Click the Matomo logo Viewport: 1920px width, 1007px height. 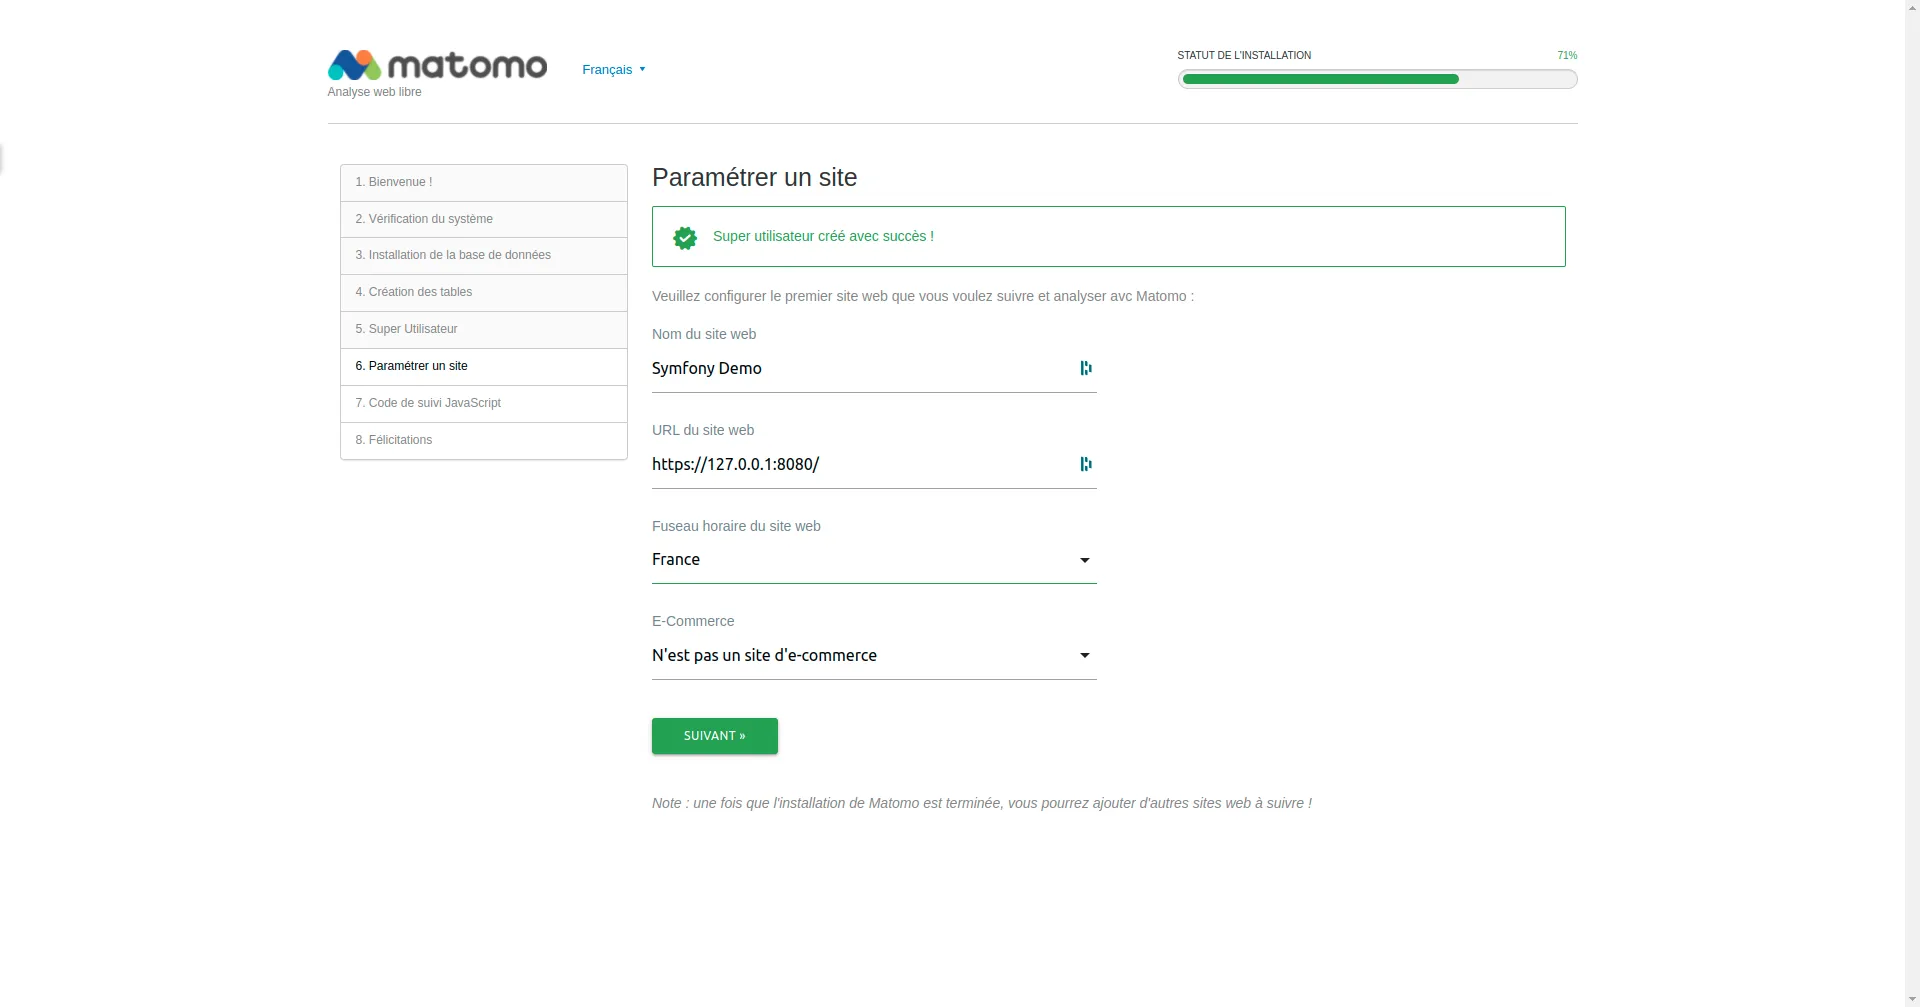437,65
